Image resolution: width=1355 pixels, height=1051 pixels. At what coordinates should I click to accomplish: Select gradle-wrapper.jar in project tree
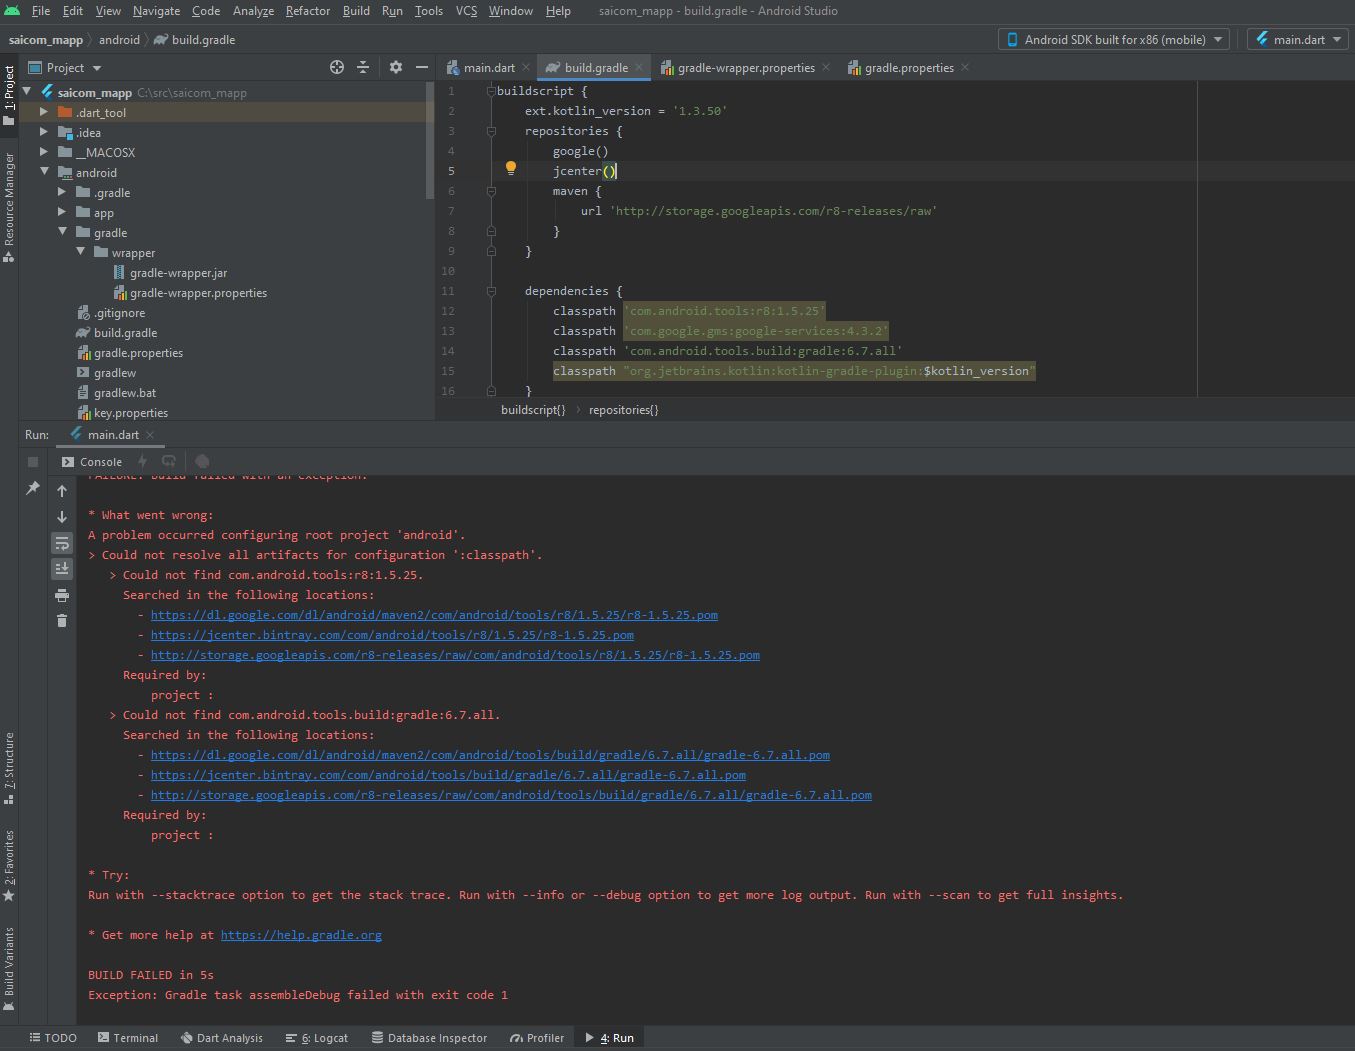coord(178,273)
